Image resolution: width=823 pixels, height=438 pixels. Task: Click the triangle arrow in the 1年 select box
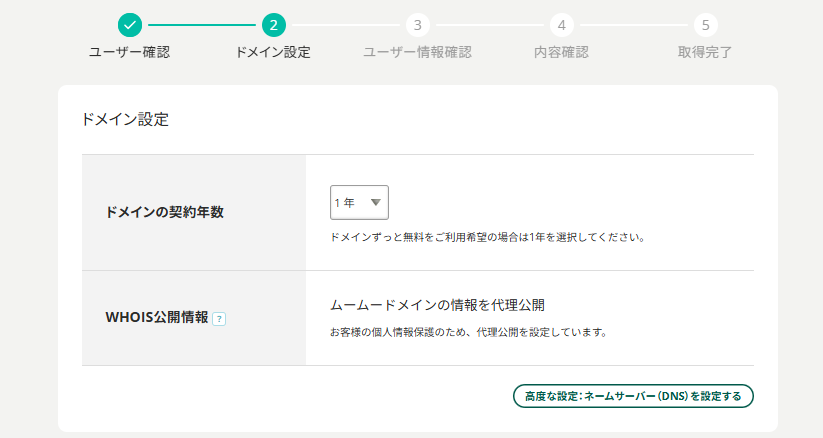tap(375, 202)
